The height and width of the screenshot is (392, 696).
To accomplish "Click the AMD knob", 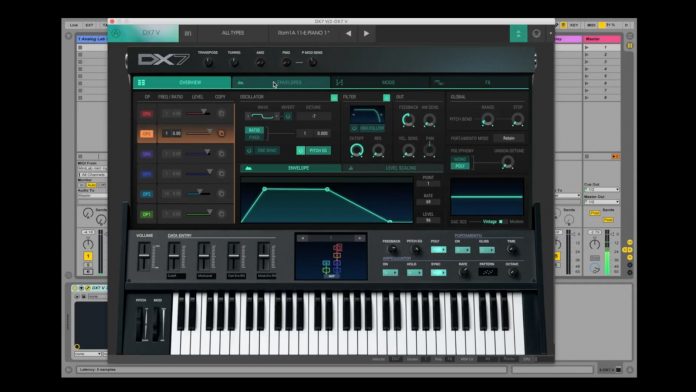I will [261, 63].
